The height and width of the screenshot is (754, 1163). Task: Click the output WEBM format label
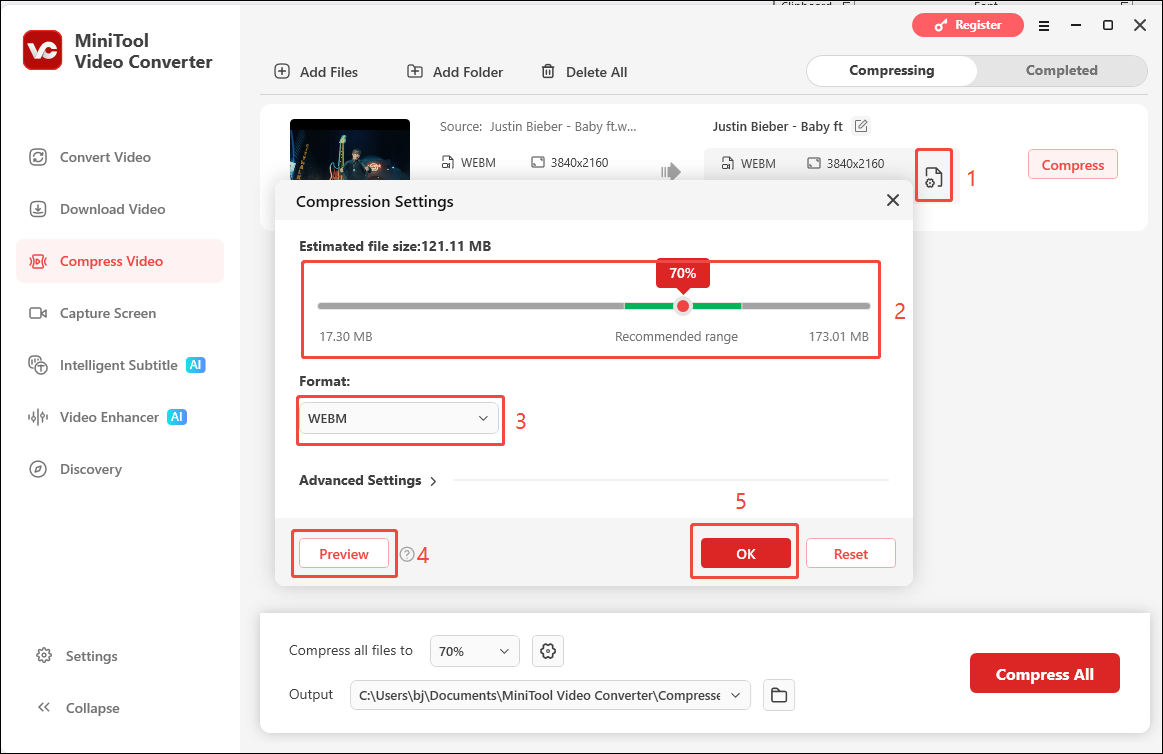[758, 163]
